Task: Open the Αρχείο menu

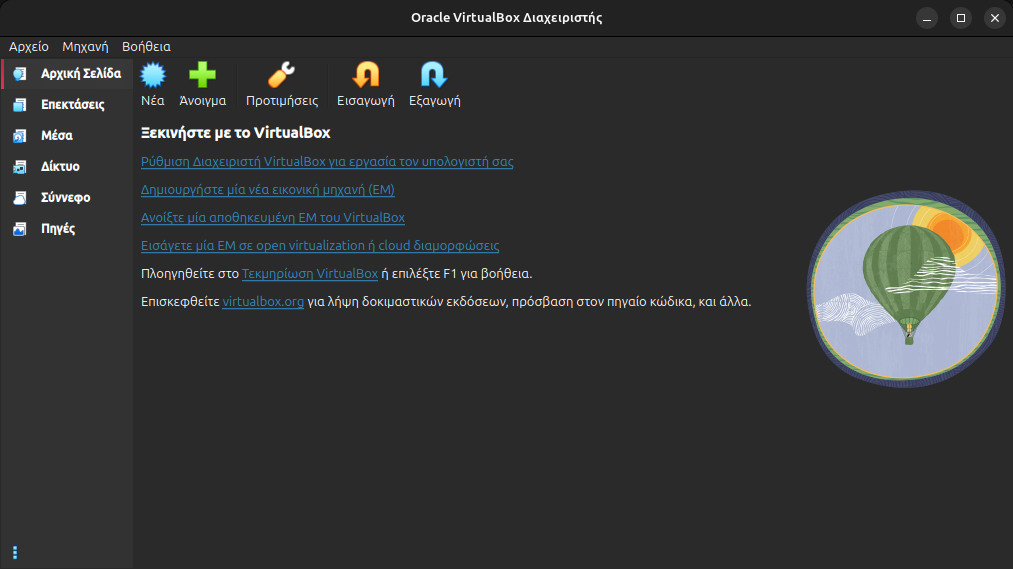Action: pyautogui.click(x=28, y=47)
